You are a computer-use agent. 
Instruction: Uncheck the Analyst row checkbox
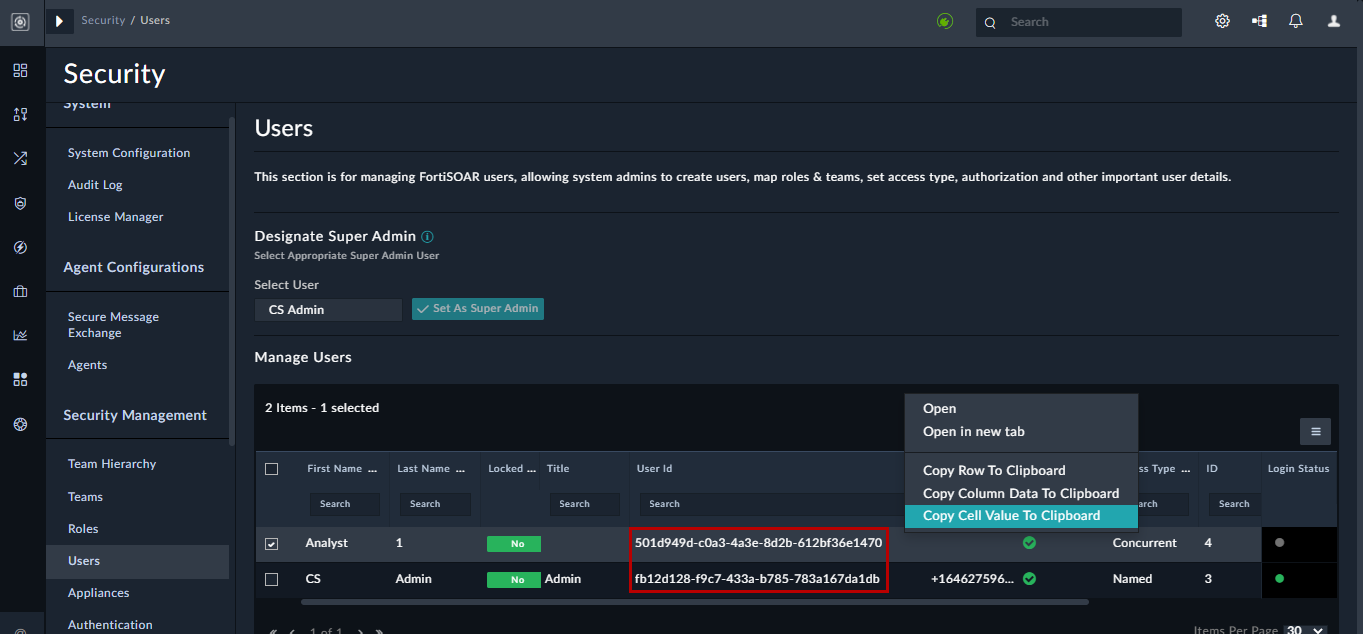272,544
